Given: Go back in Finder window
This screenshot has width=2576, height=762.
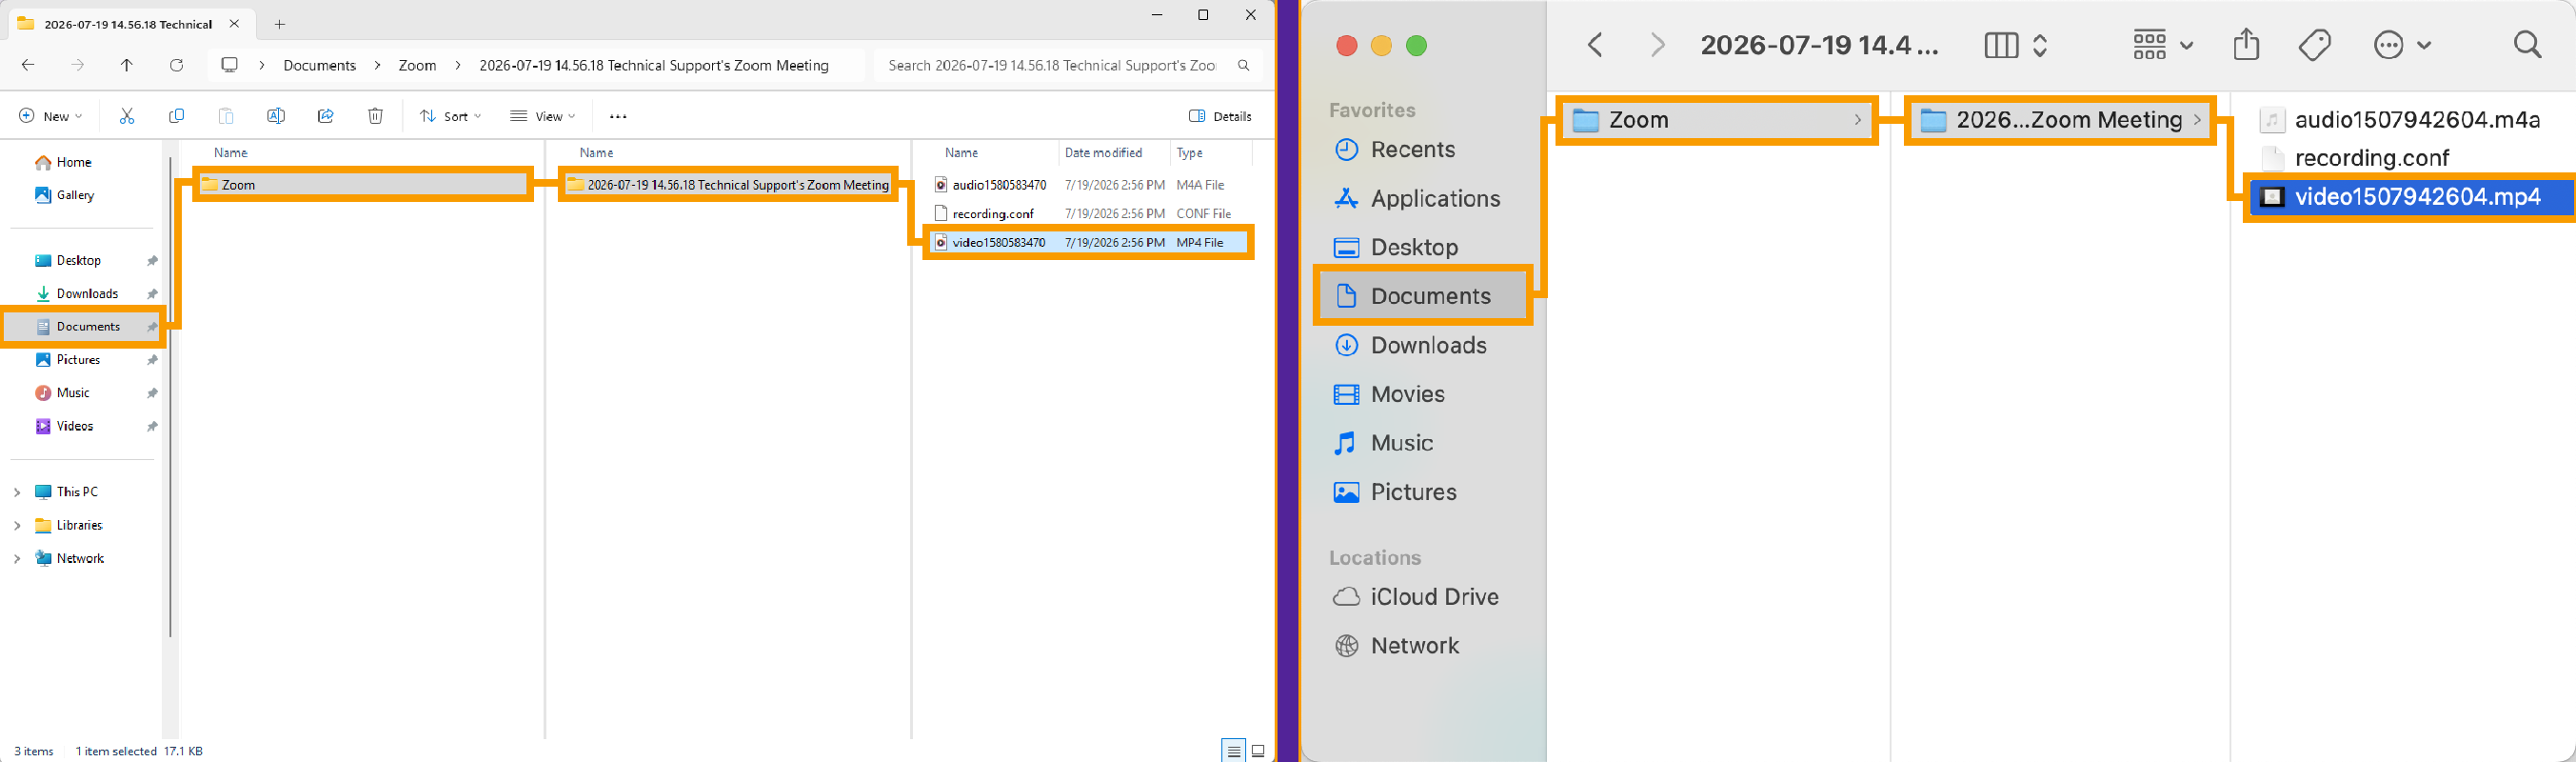Looking at the screenshot, I should (1596, 45).
